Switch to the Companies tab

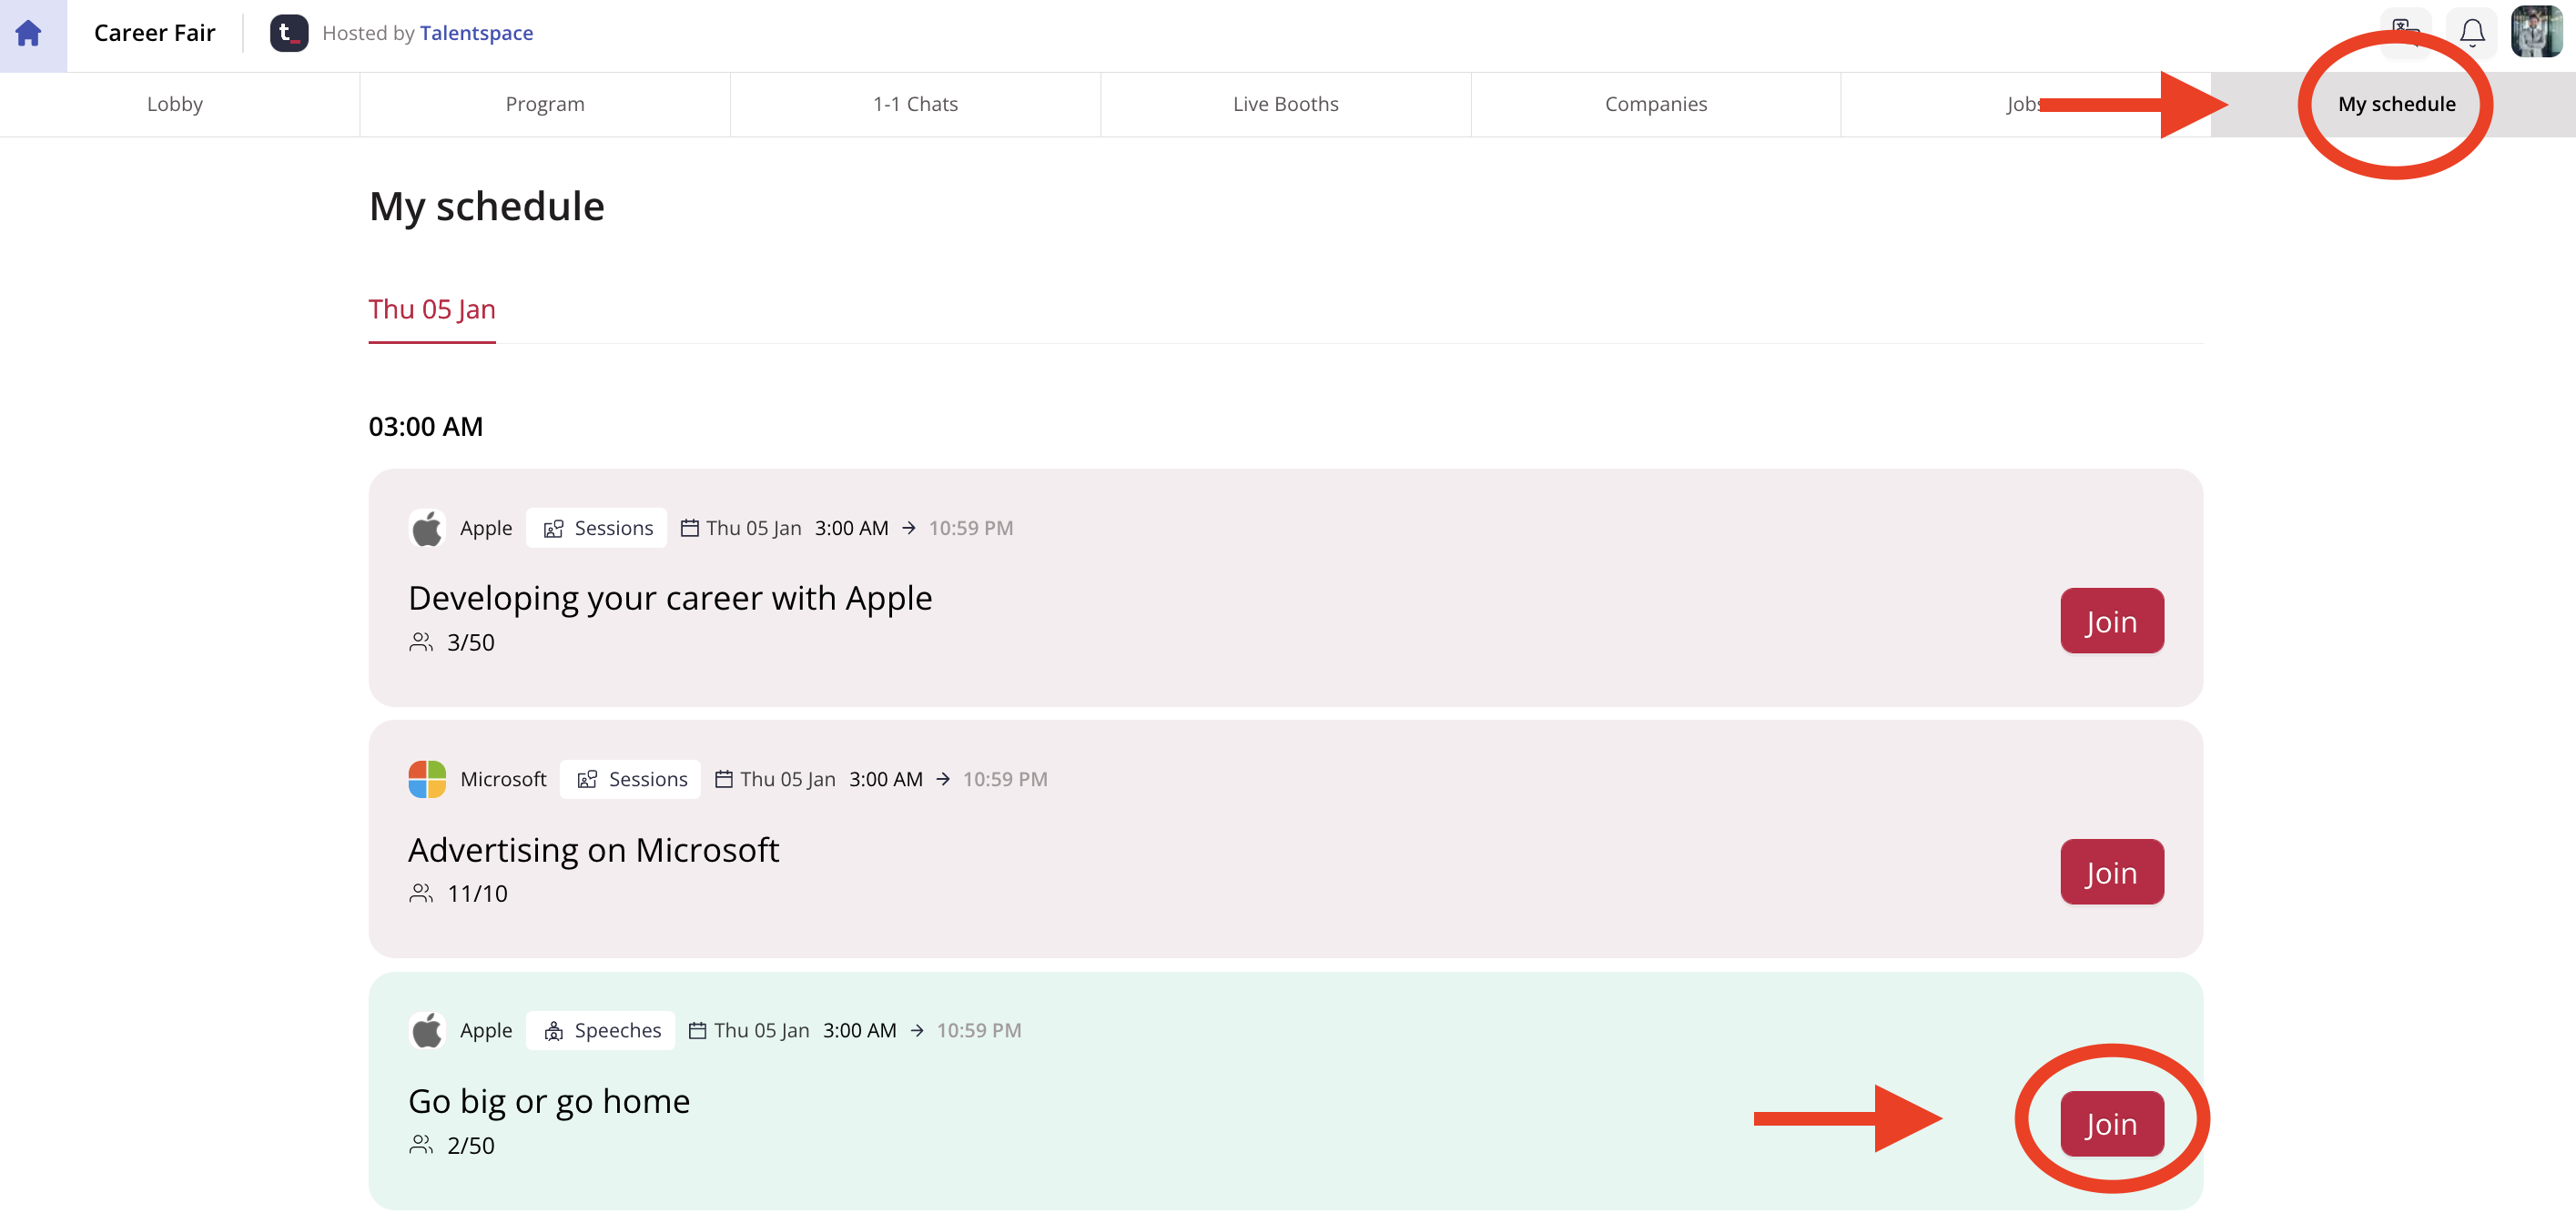coord(1656,104)
